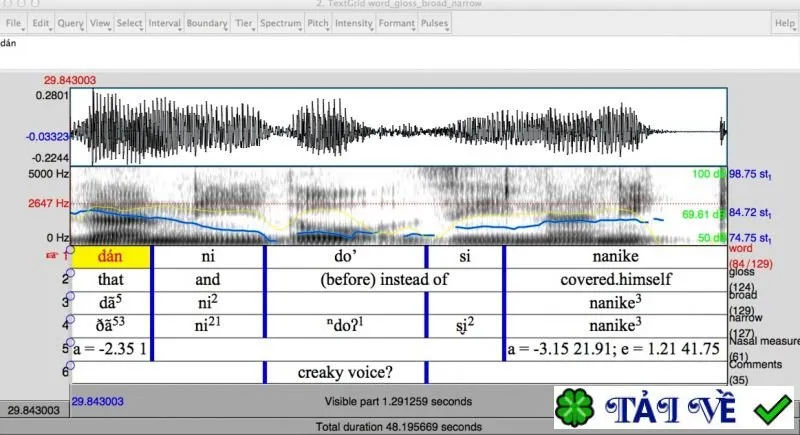This screenshot has width=800, height=435.
Task: Click the boundary circle on tier 3
Action: 70,296
